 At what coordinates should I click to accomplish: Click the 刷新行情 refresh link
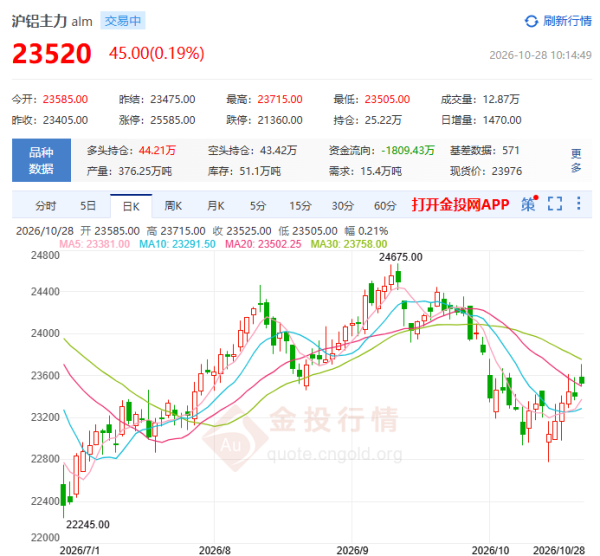click(x=567, y=21)
